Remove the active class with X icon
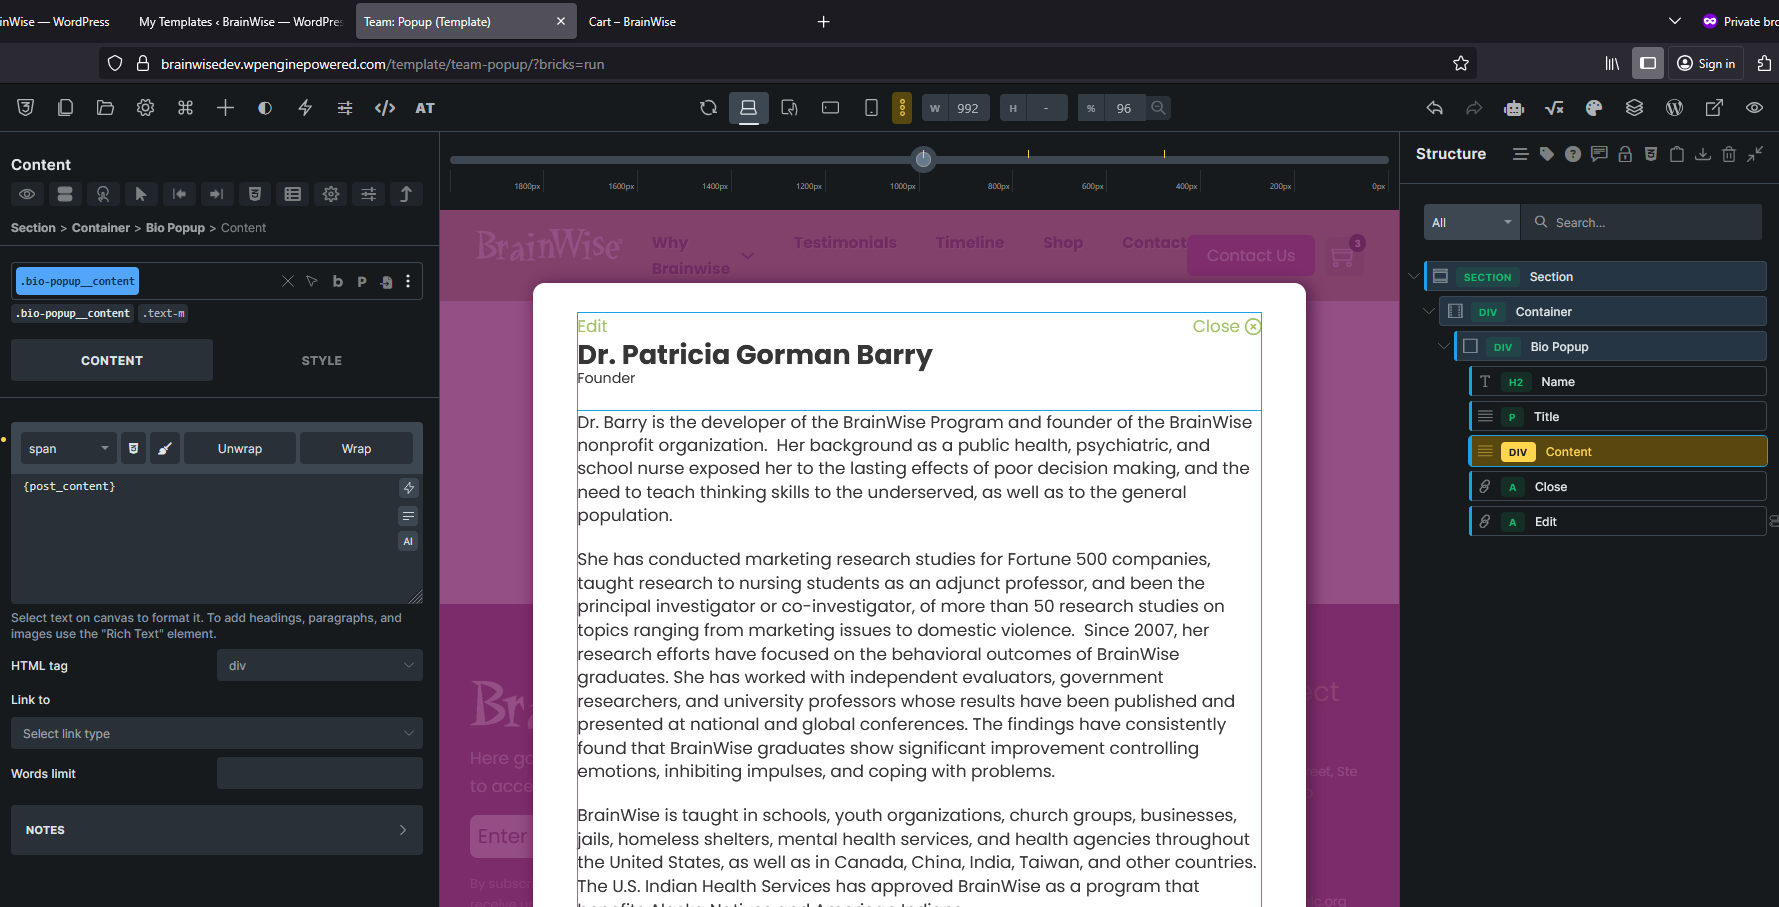The width and height of the screenshot is (1779, 907). (288, 281)
